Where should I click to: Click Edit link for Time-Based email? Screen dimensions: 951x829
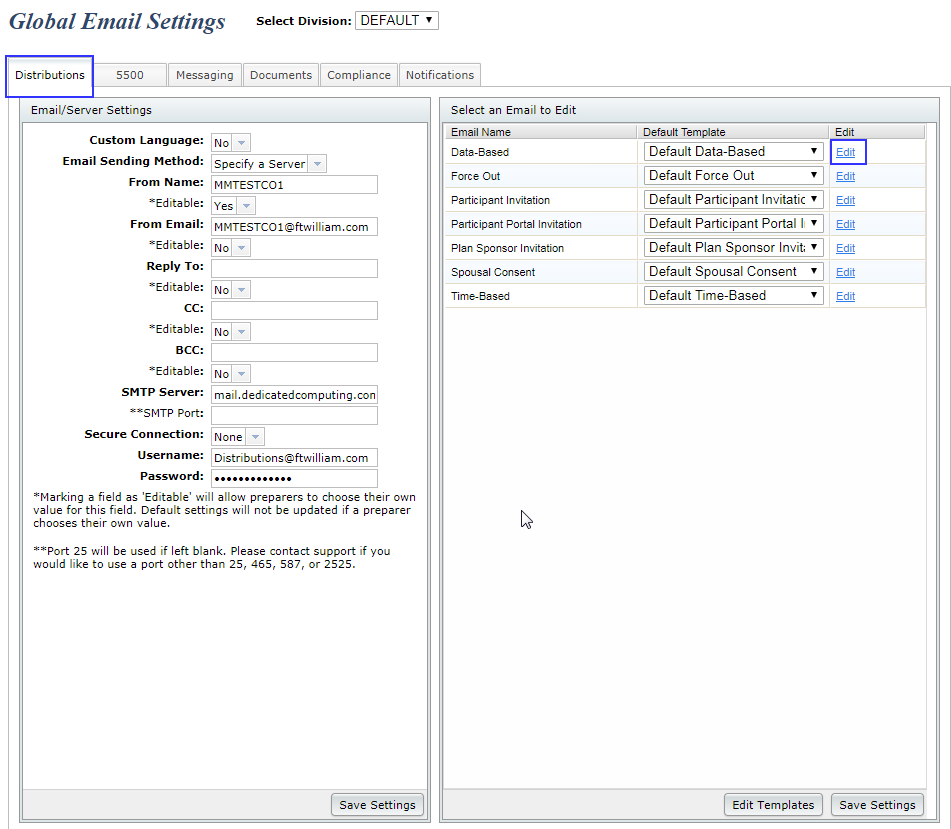click(845, 296)
